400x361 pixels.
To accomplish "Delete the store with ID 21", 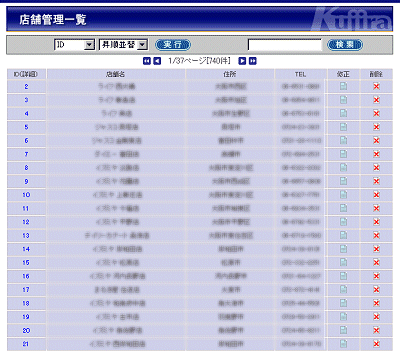I will 377,344.
